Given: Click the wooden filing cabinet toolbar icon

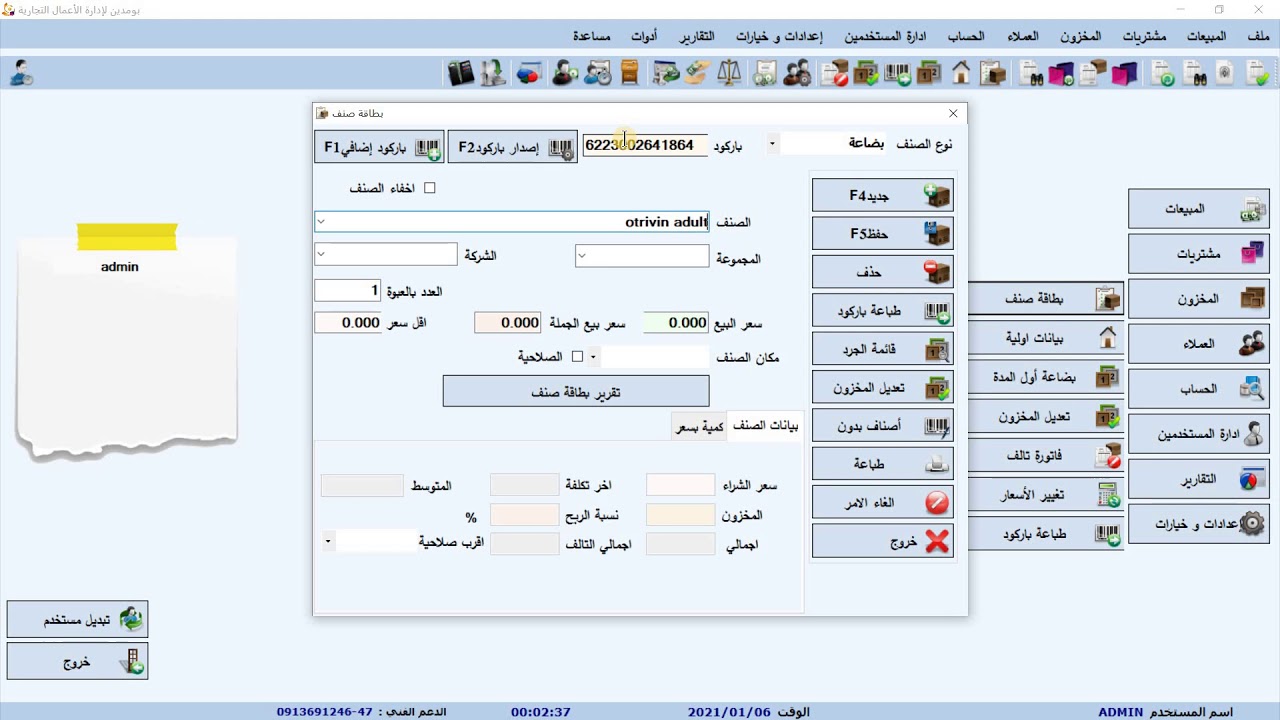Looking at the screenshot, I should [x=629, y=73].
